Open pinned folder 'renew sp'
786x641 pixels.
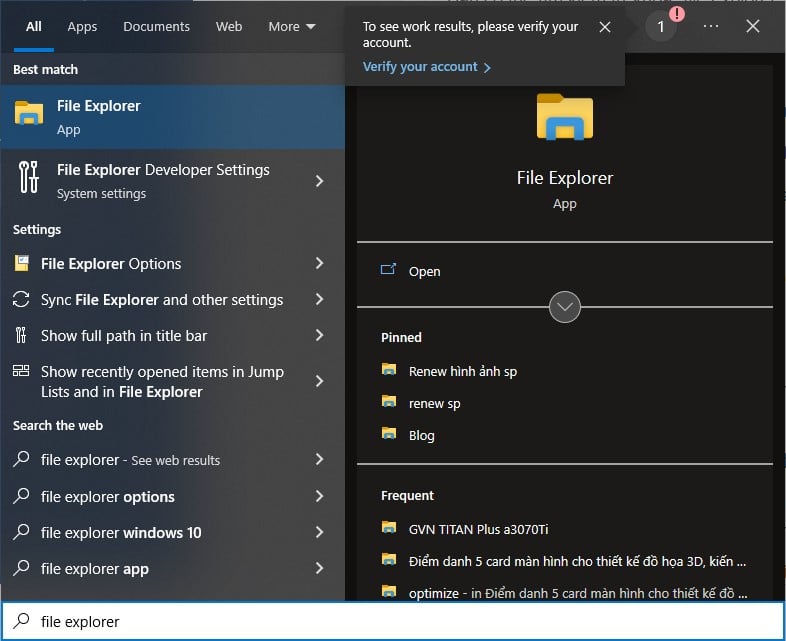434,403
